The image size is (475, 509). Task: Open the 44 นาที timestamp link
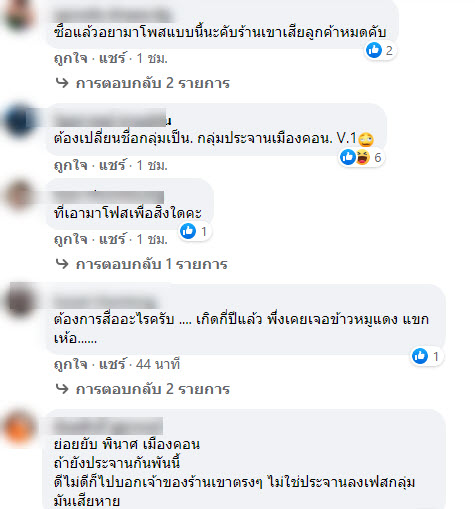coord(158,364)
